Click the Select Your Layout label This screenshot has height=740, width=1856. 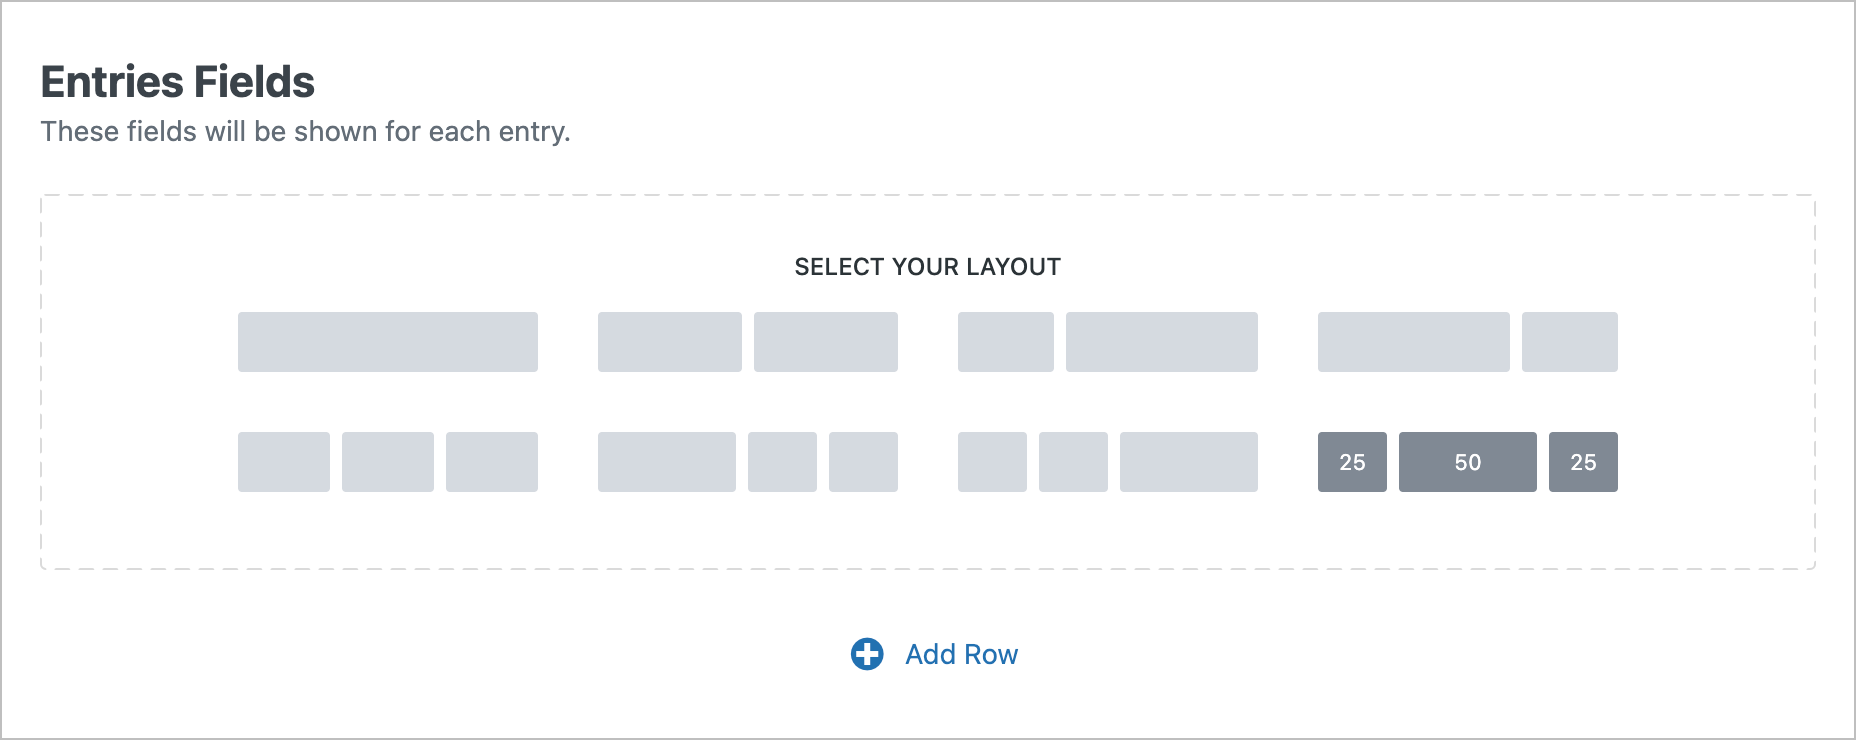(927, 267)
